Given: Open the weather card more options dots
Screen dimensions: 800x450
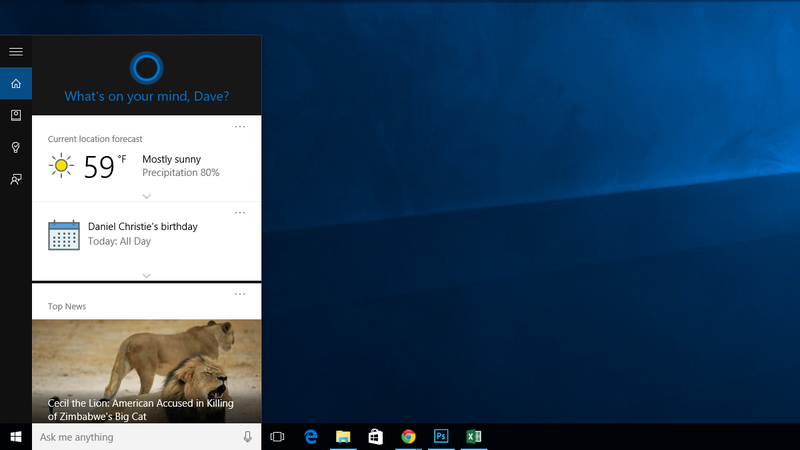Looking at the screenshot, I should point(240,127).
